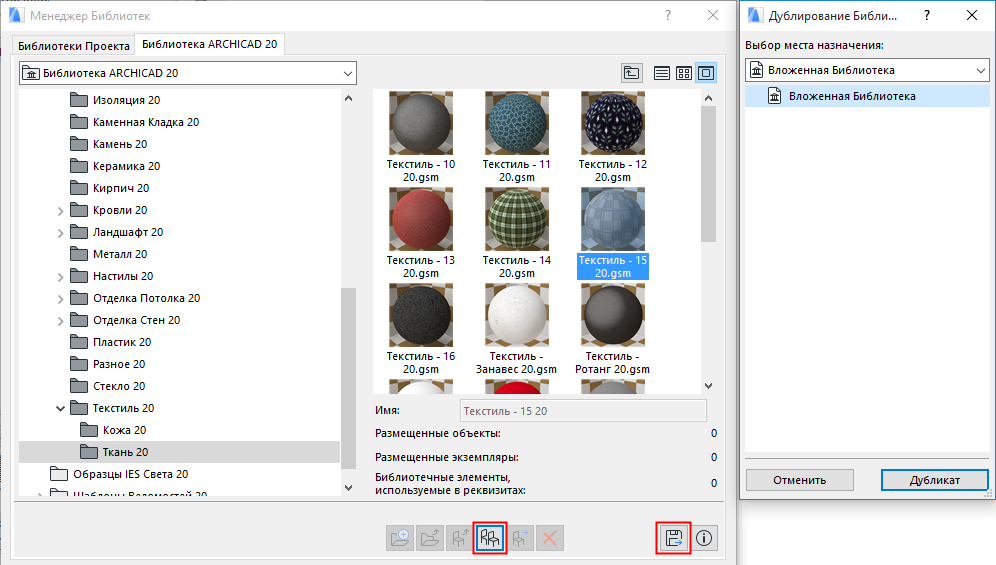996x565 pixels.
Task: Select Кожа 20 subfolder
Action: coord(113,430)
